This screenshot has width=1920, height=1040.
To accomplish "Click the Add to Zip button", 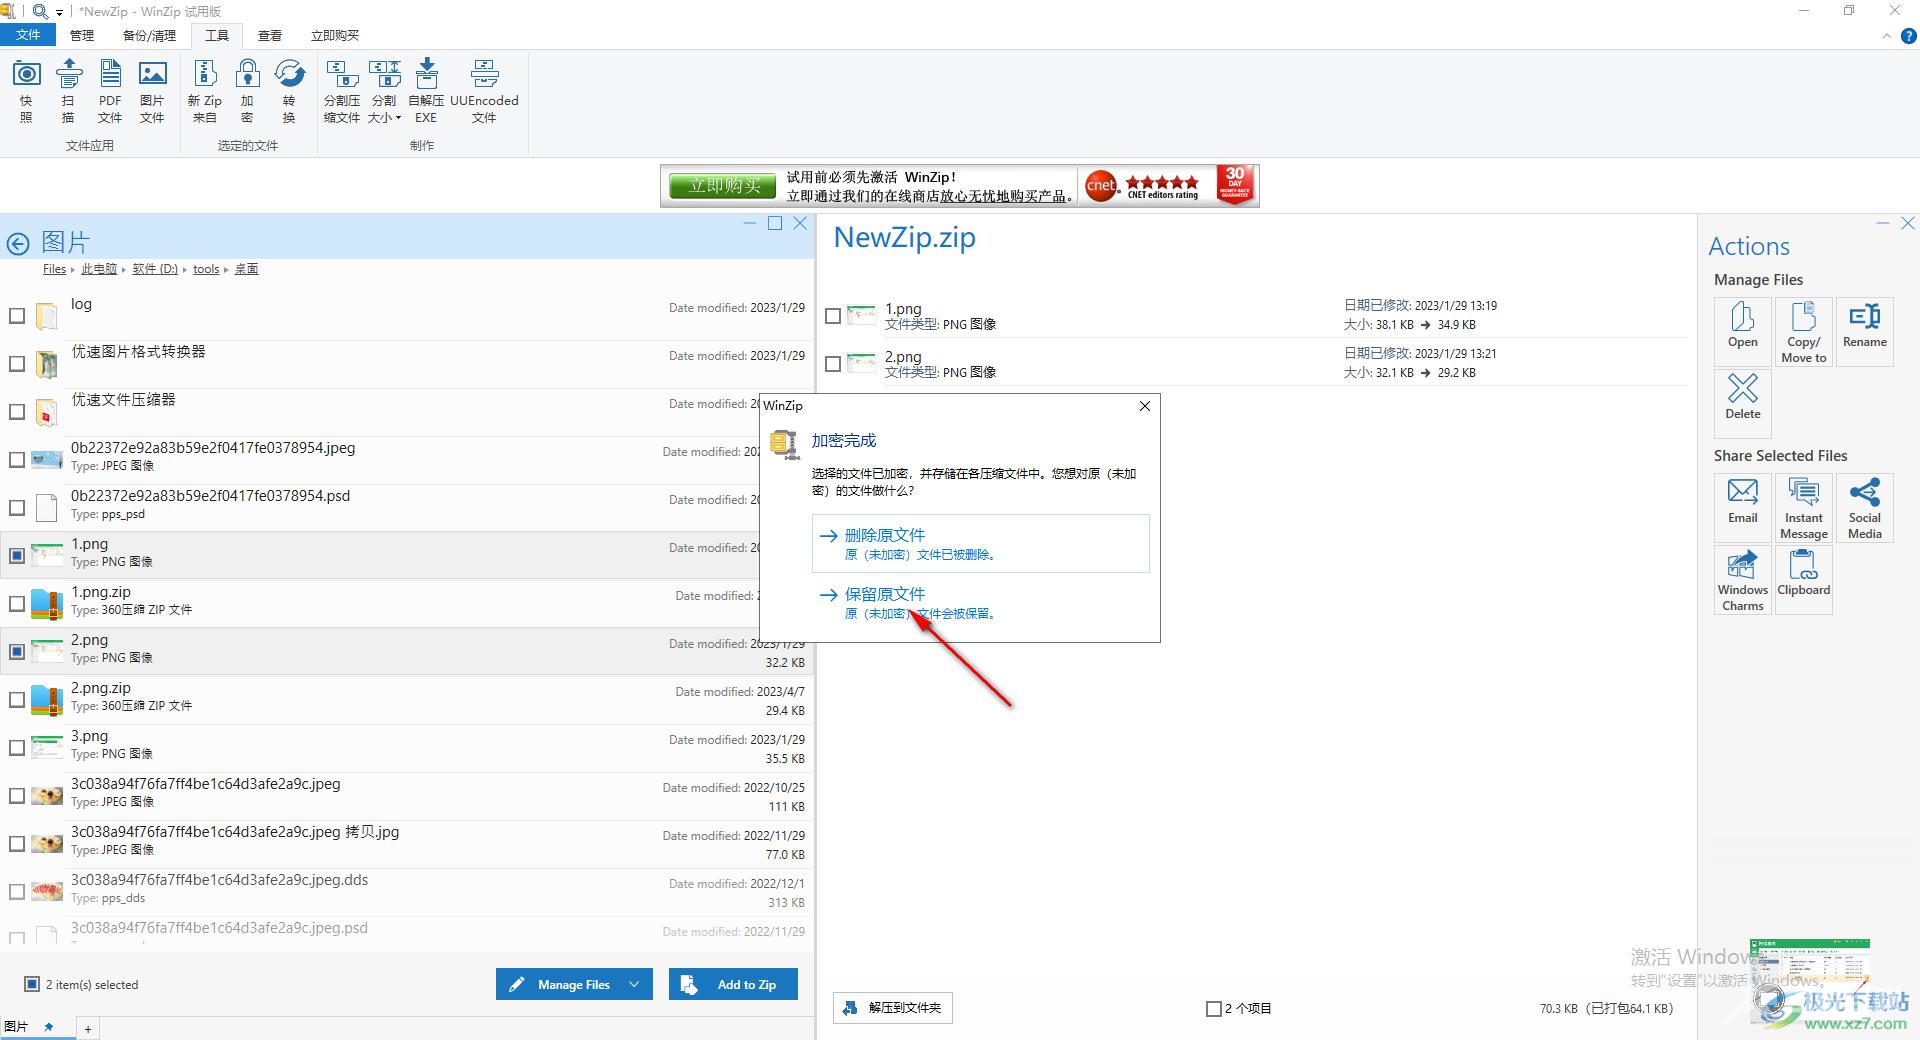I will pyautogui.click(x=734, y=984).
